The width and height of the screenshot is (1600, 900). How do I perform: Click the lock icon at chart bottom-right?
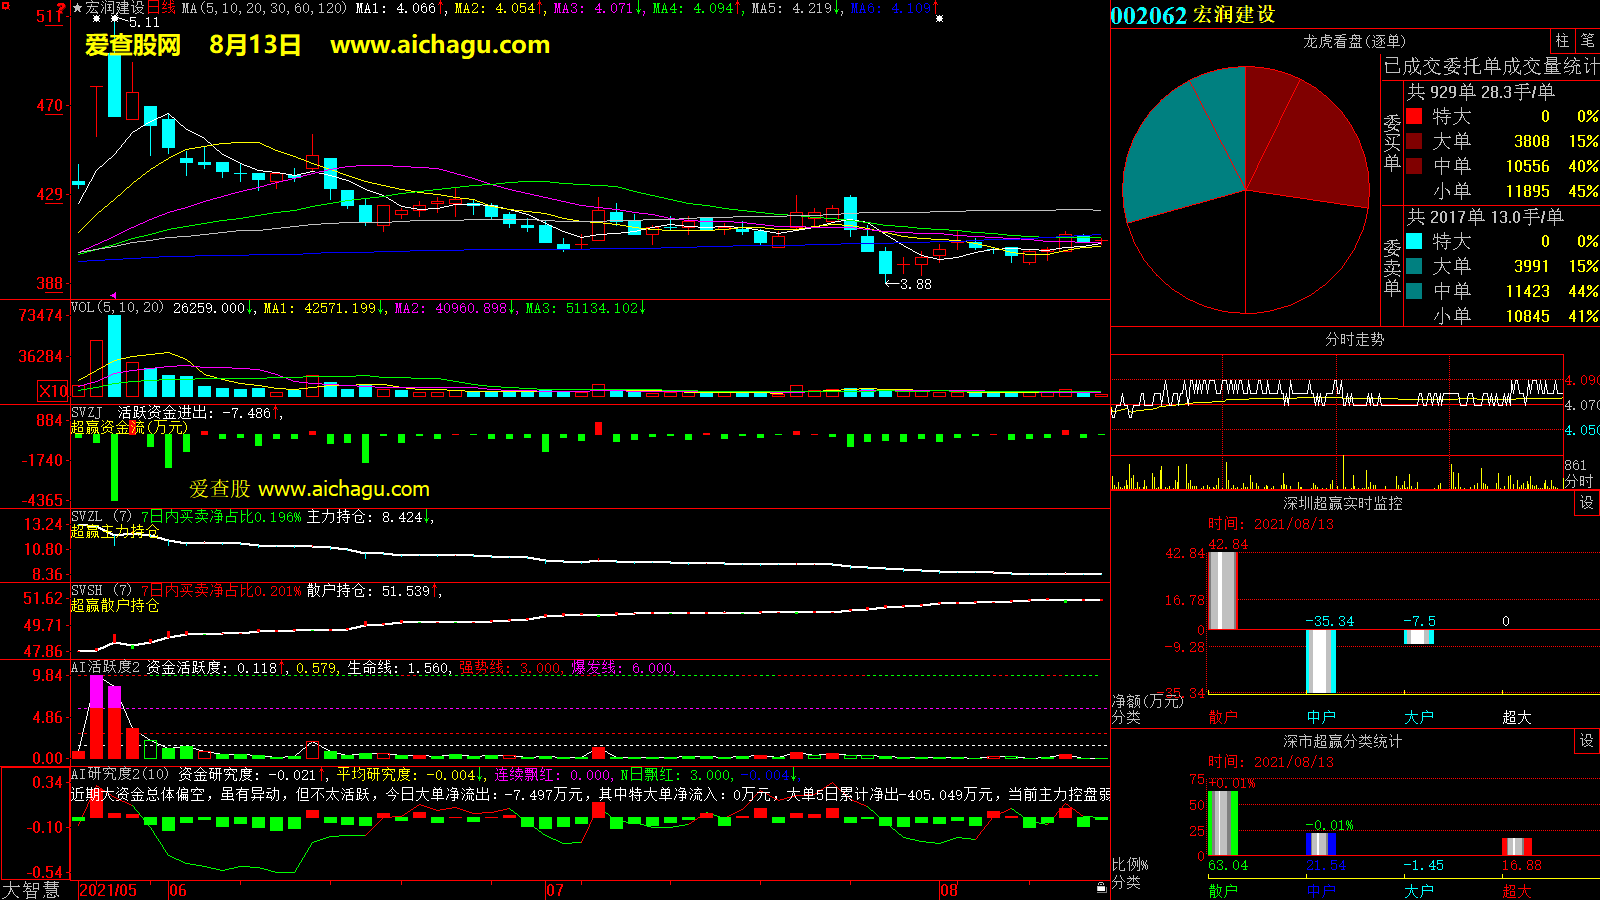click(1101, 887)
